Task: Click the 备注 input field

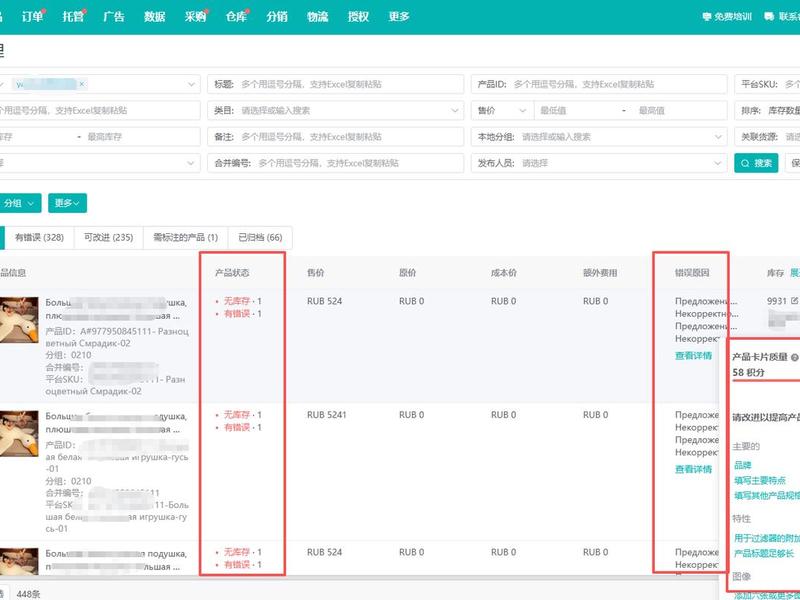Action: tap(335, 137)
